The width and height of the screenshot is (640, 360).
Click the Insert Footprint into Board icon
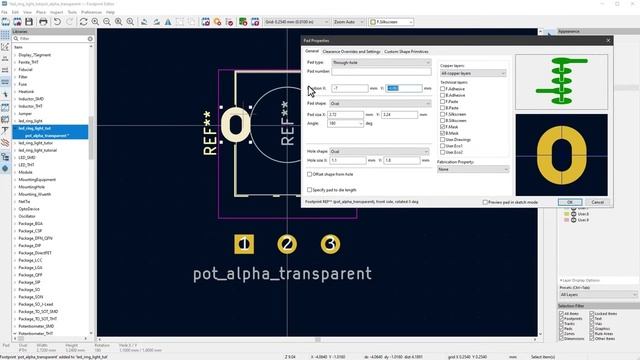pos(243,22)
